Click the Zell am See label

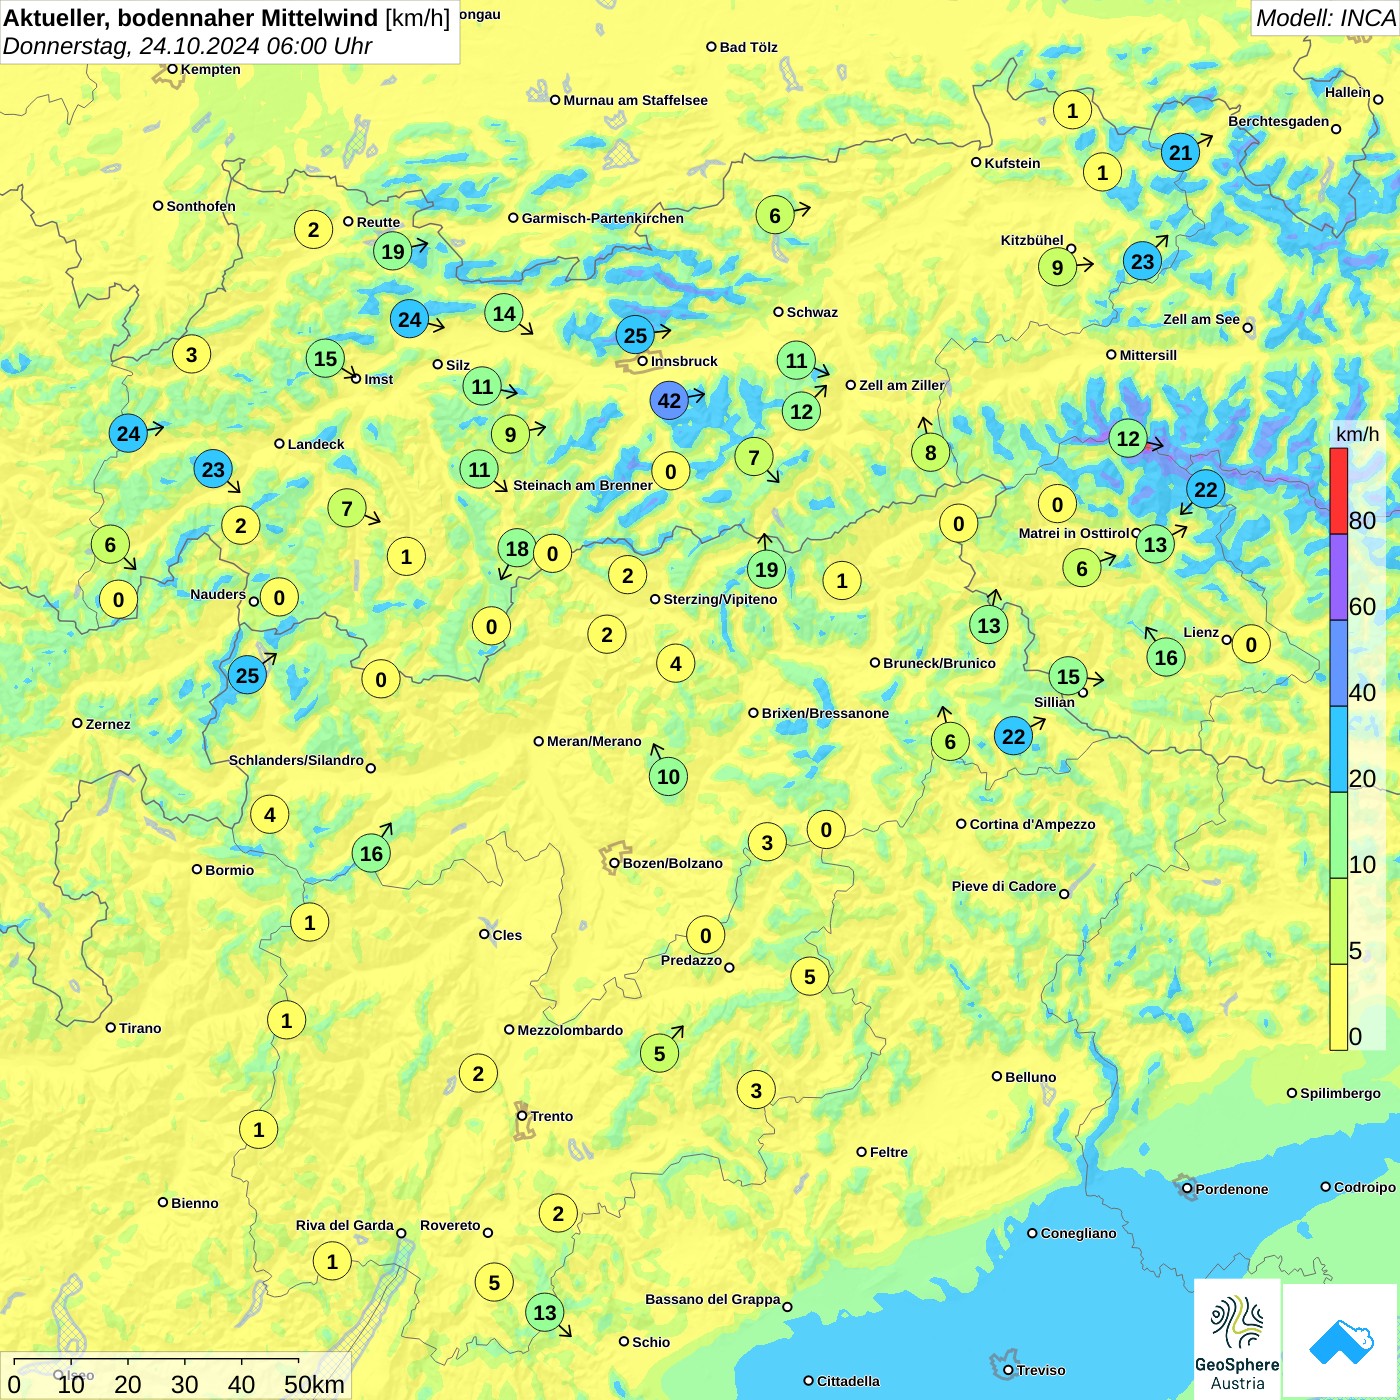1201,319
